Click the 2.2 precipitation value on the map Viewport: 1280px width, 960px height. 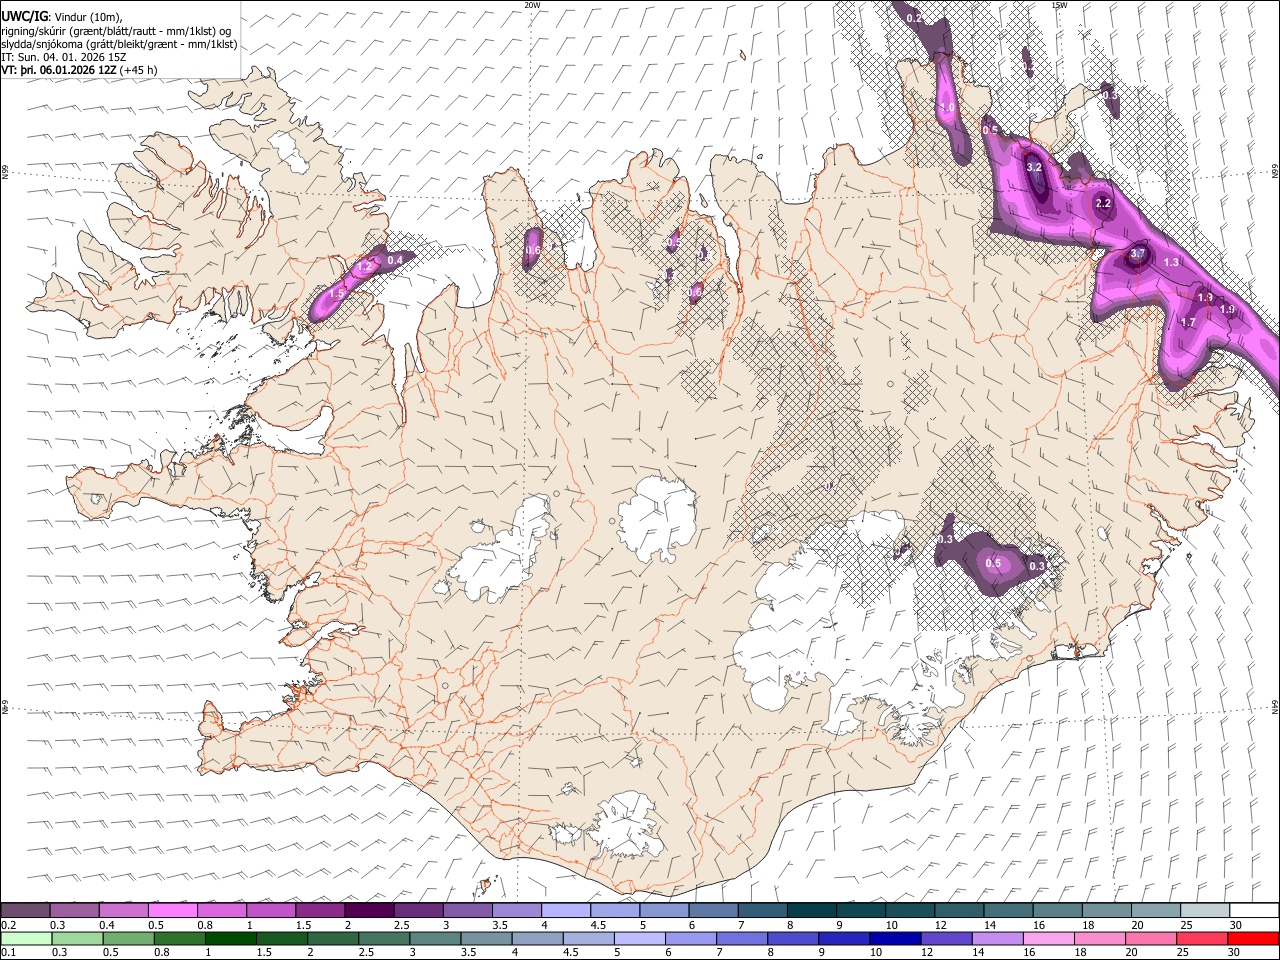click(x=1103, y=203)
